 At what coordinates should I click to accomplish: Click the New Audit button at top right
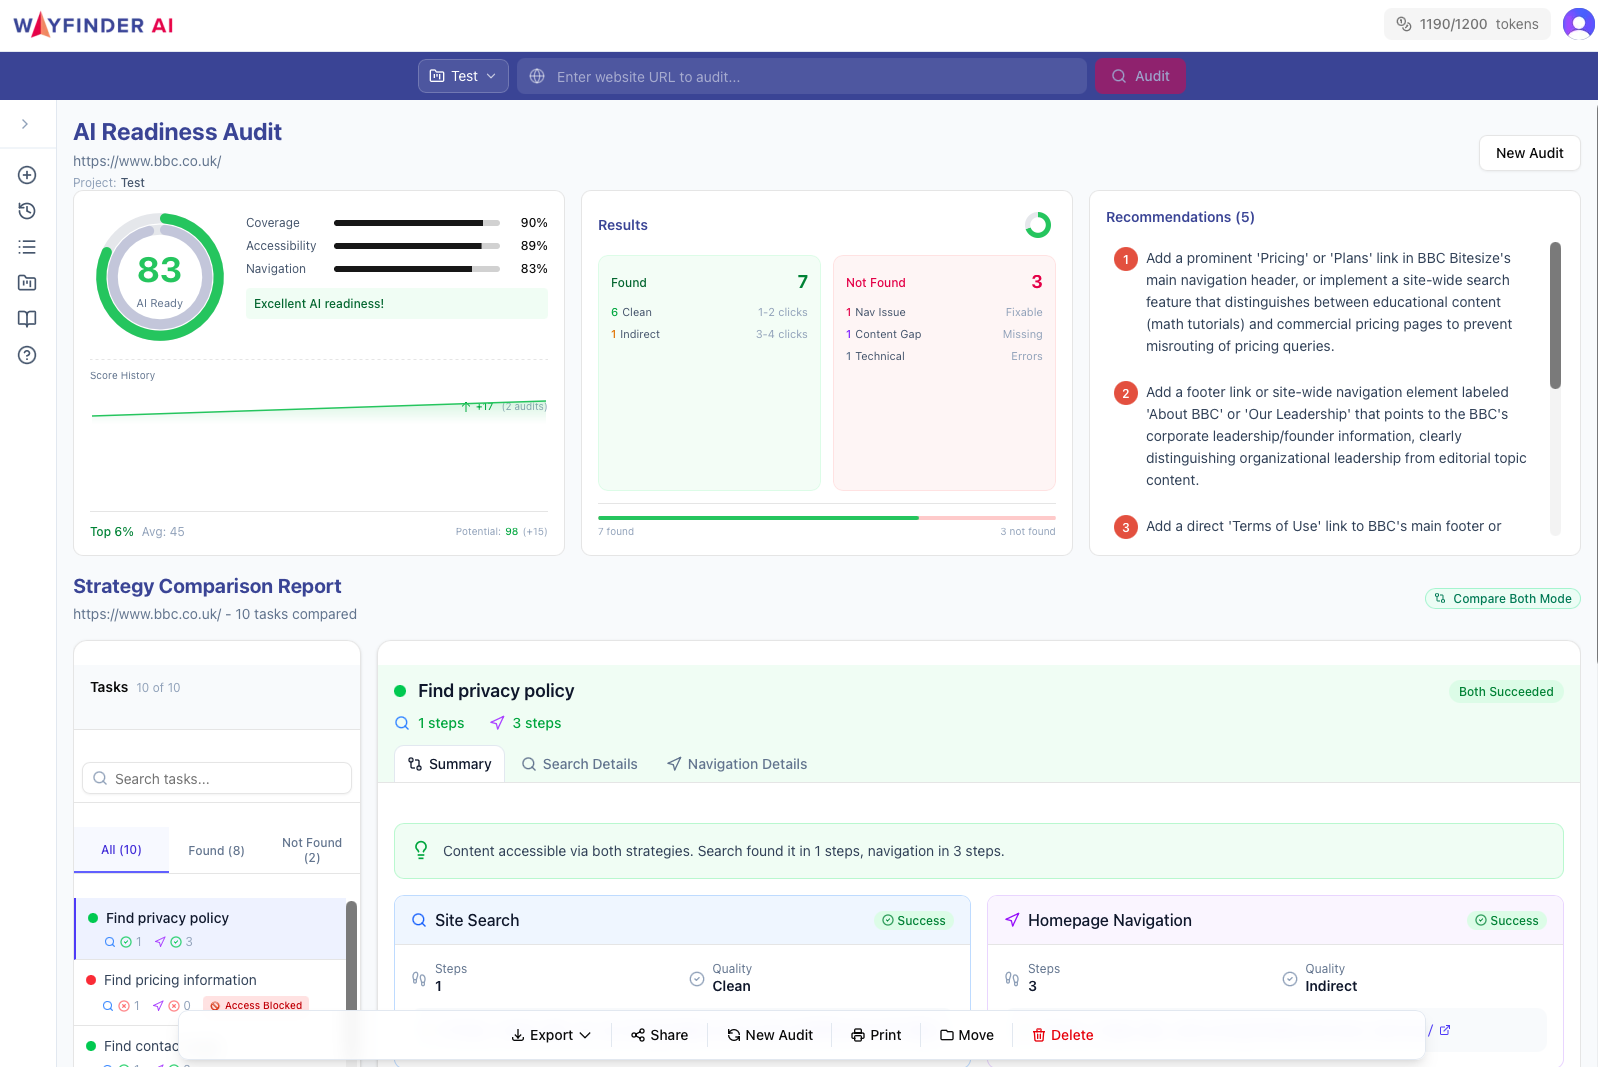pos(1529,153)
